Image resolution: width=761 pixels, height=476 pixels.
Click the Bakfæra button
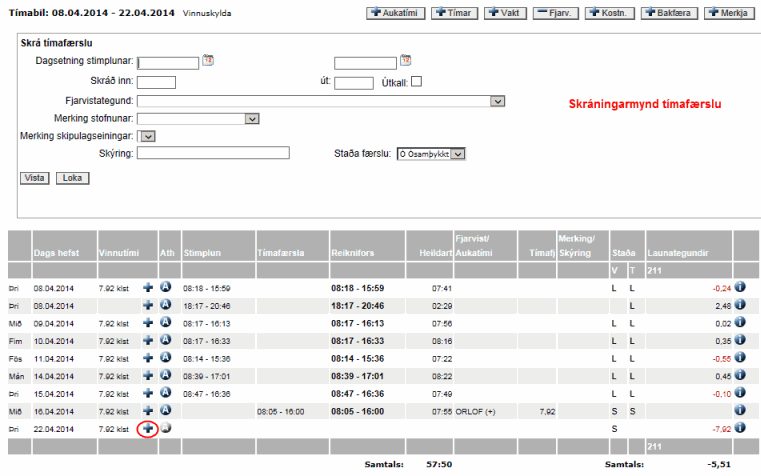tap(669, 13)
